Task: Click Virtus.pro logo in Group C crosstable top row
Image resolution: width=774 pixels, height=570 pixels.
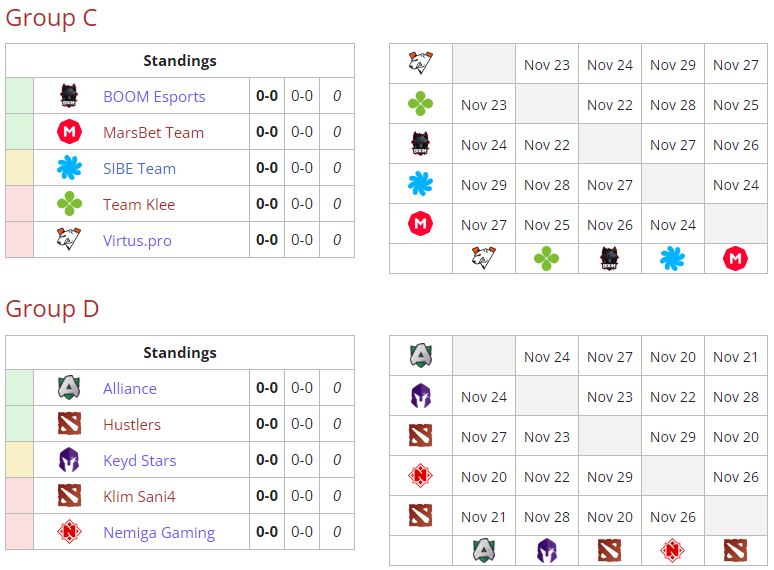Action: (x=421, y=63)
